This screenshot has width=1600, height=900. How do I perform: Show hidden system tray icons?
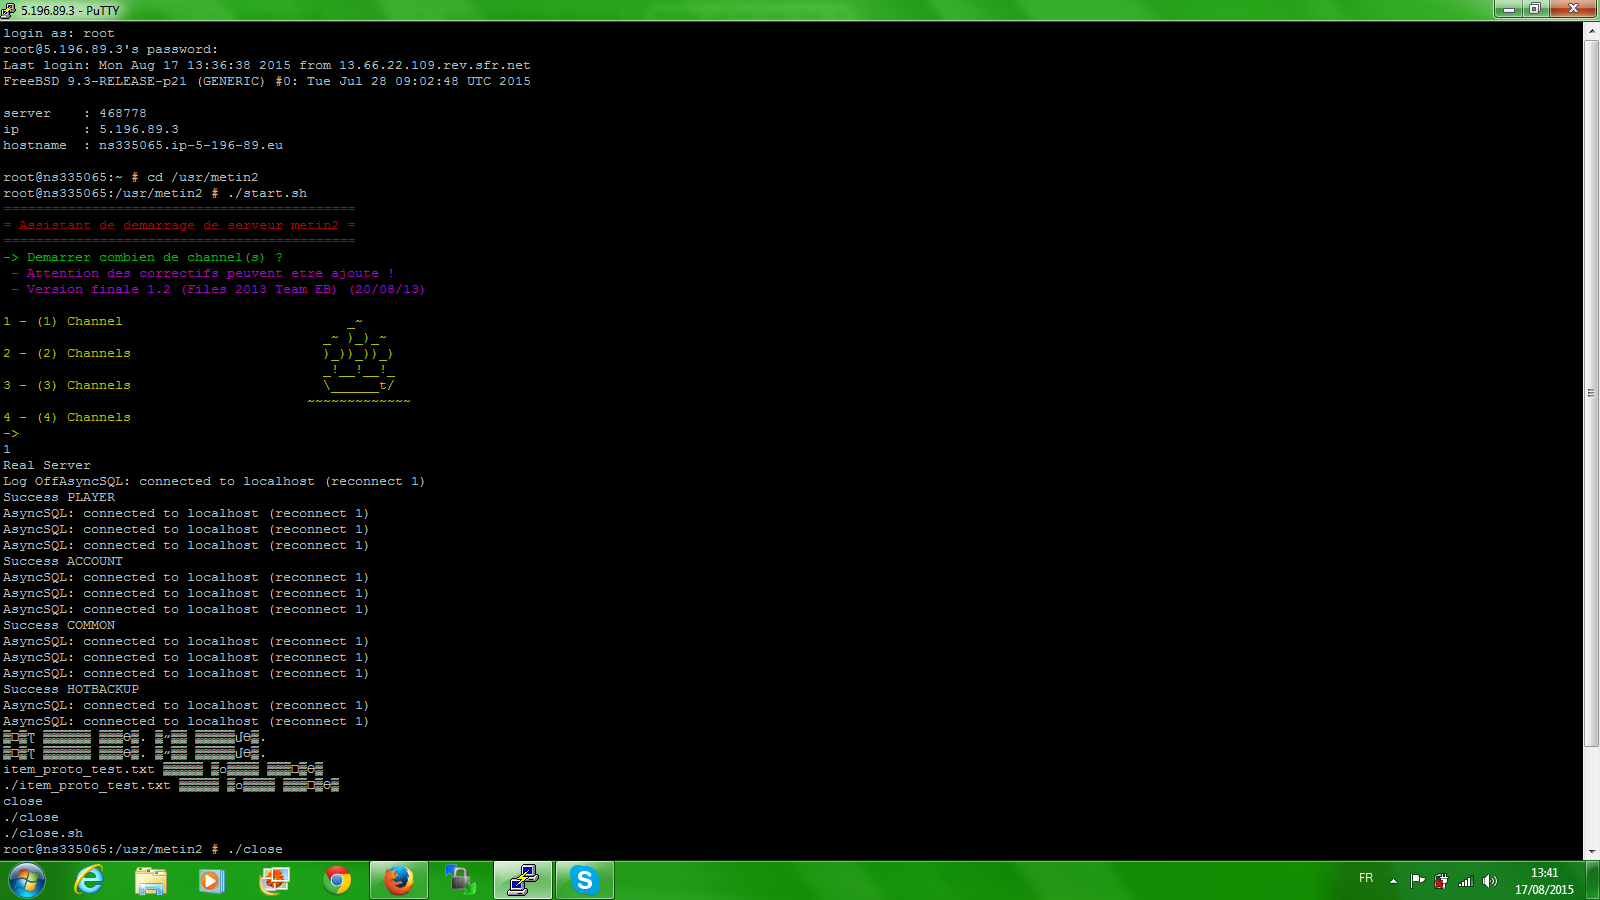(x=1393, y=881)
